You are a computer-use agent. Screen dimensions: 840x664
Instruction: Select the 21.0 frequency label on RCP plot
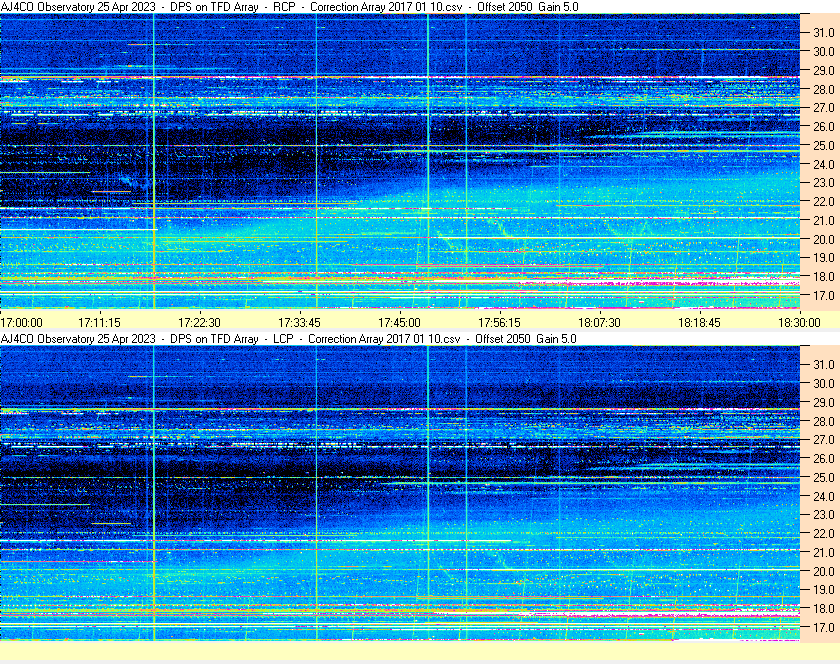824,221
